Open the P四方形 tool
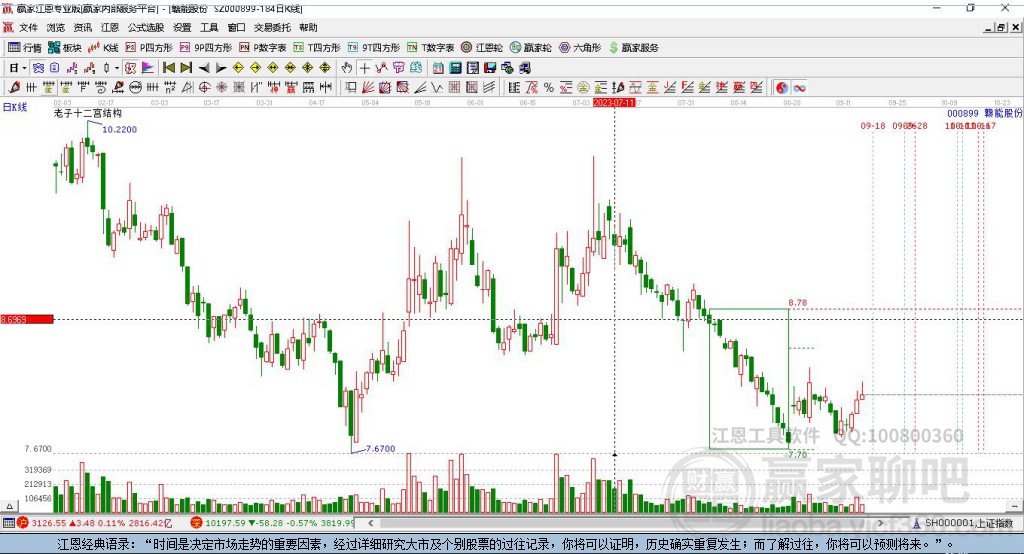Screen dimensions: 1024x554 point(149,48)
